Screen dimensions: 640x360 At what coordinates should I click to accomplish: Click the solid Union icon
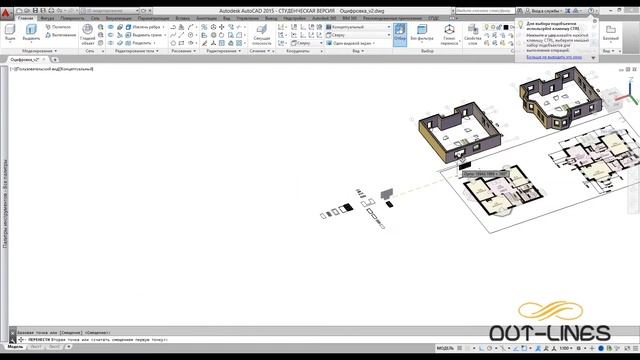111,27
